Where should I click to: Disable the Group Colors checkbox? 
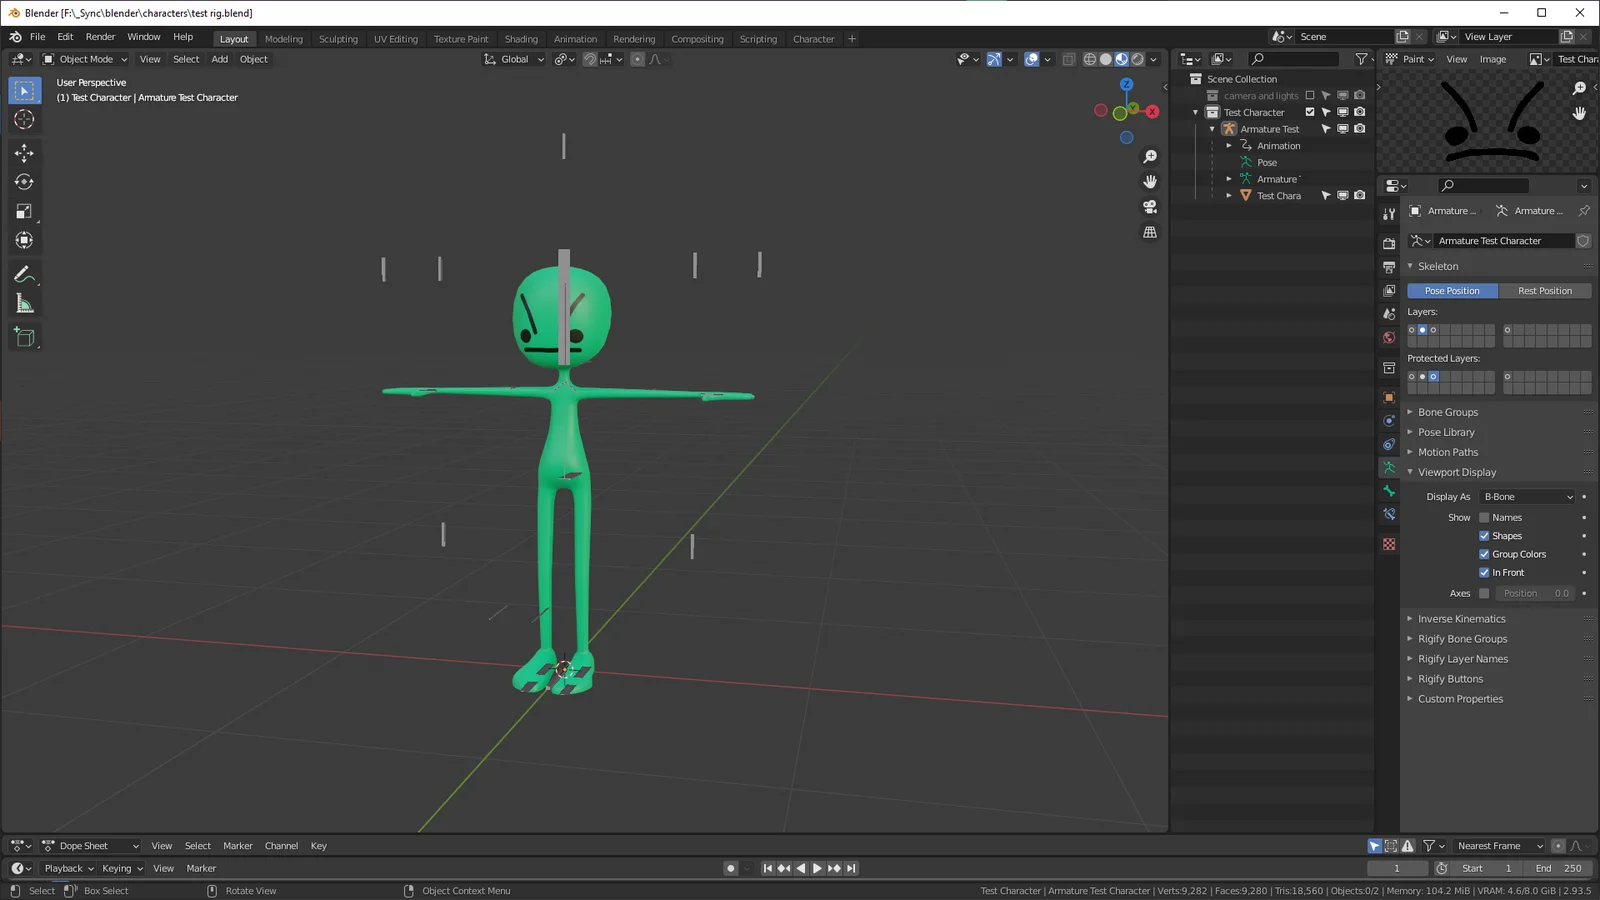tap(1482, 553)
